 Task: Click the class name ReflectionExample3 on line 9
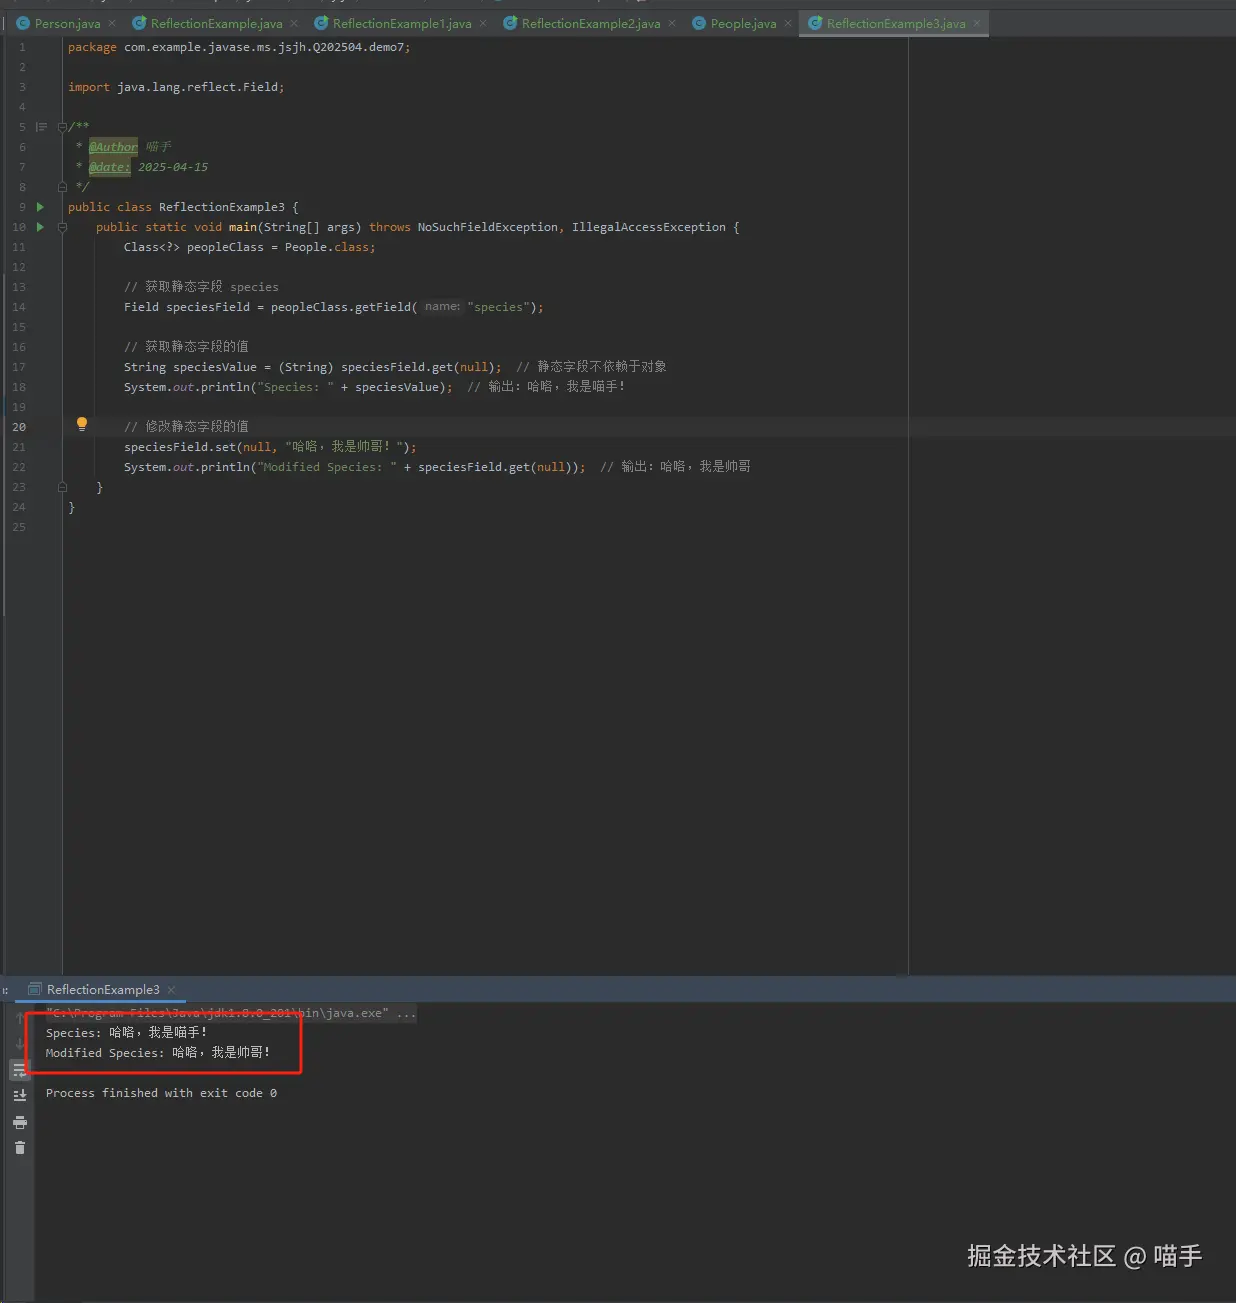point(222,207)
